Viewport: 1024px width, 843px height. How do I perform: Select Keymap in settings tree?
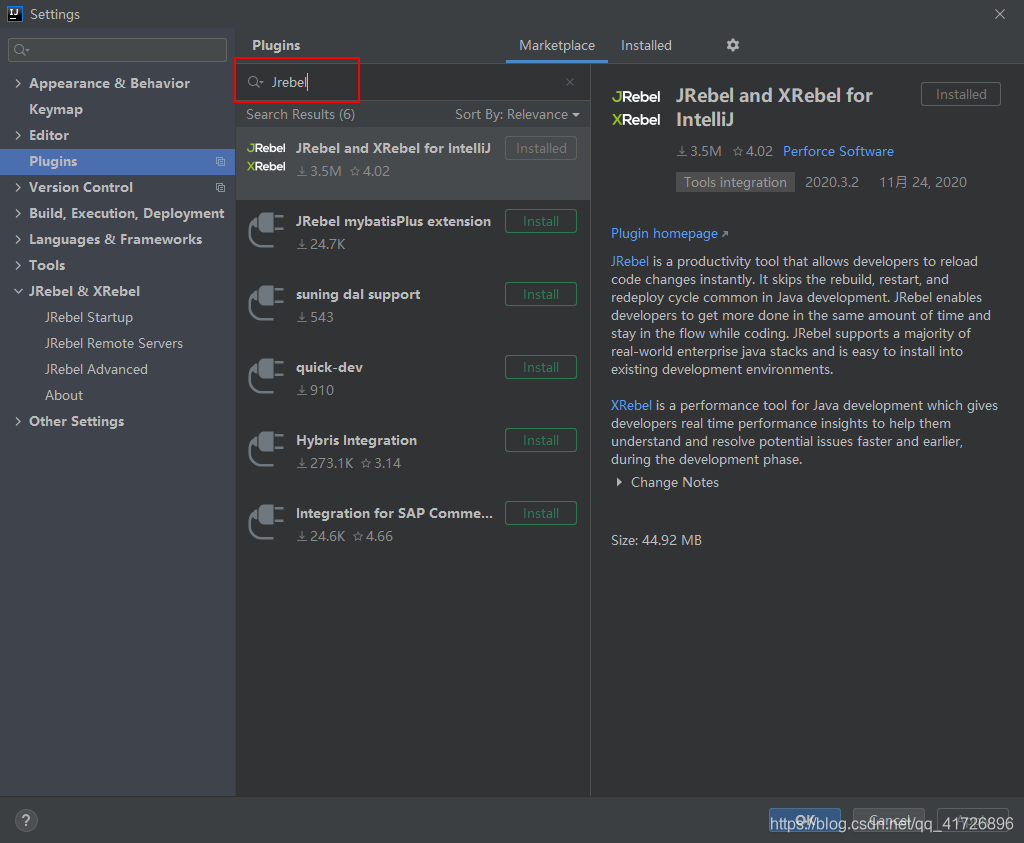(x=56, y=110)
